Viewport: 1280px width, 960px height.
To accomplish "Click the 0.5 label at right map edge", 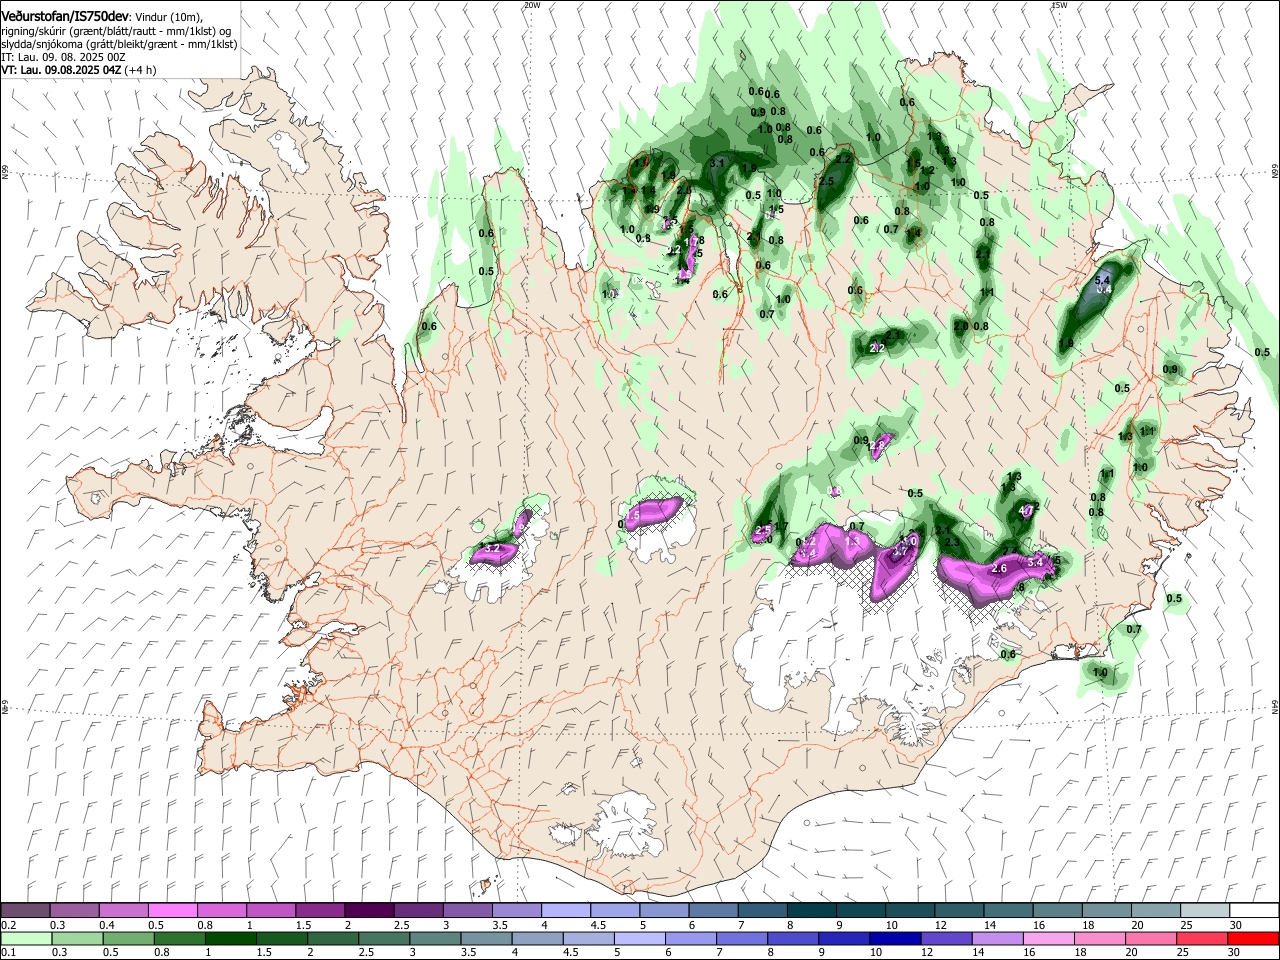I will pos(1262,353).
